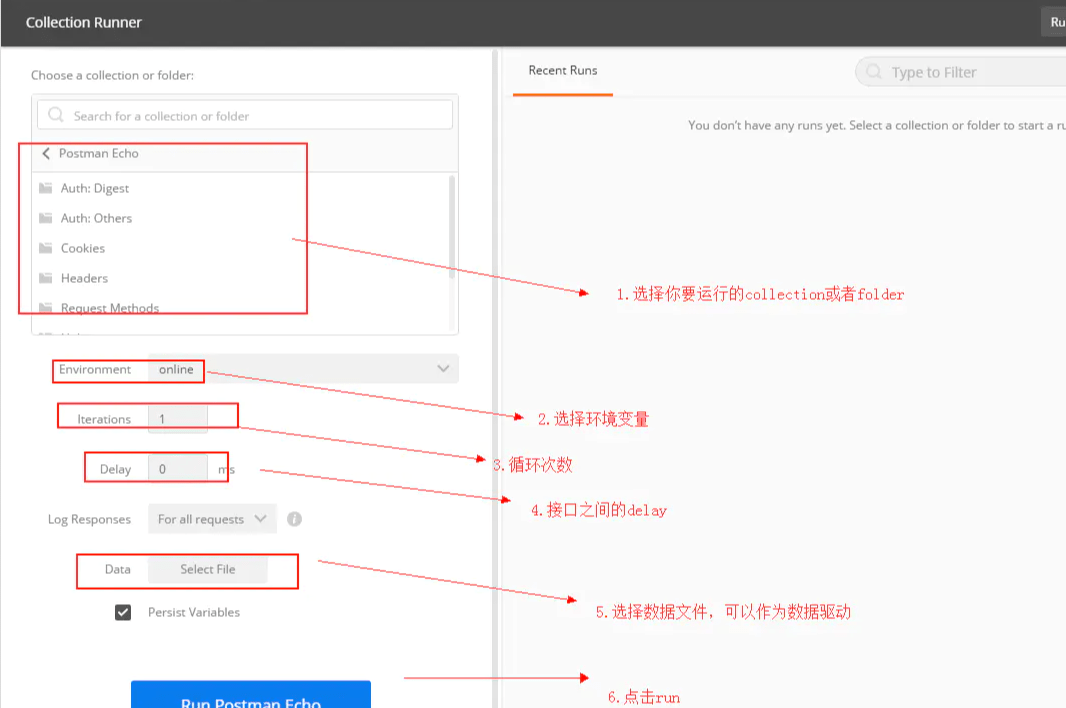The width and height of the screenshot is (1066, 708).
Task: Click the Auth: Others folder icon
Action: 45,218
